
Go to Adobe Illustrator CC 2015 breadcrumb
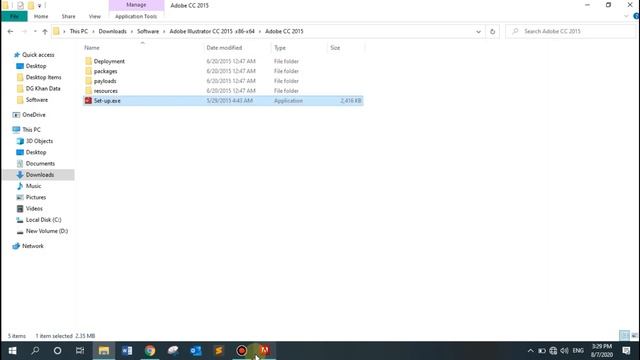(x=212, y=31)
